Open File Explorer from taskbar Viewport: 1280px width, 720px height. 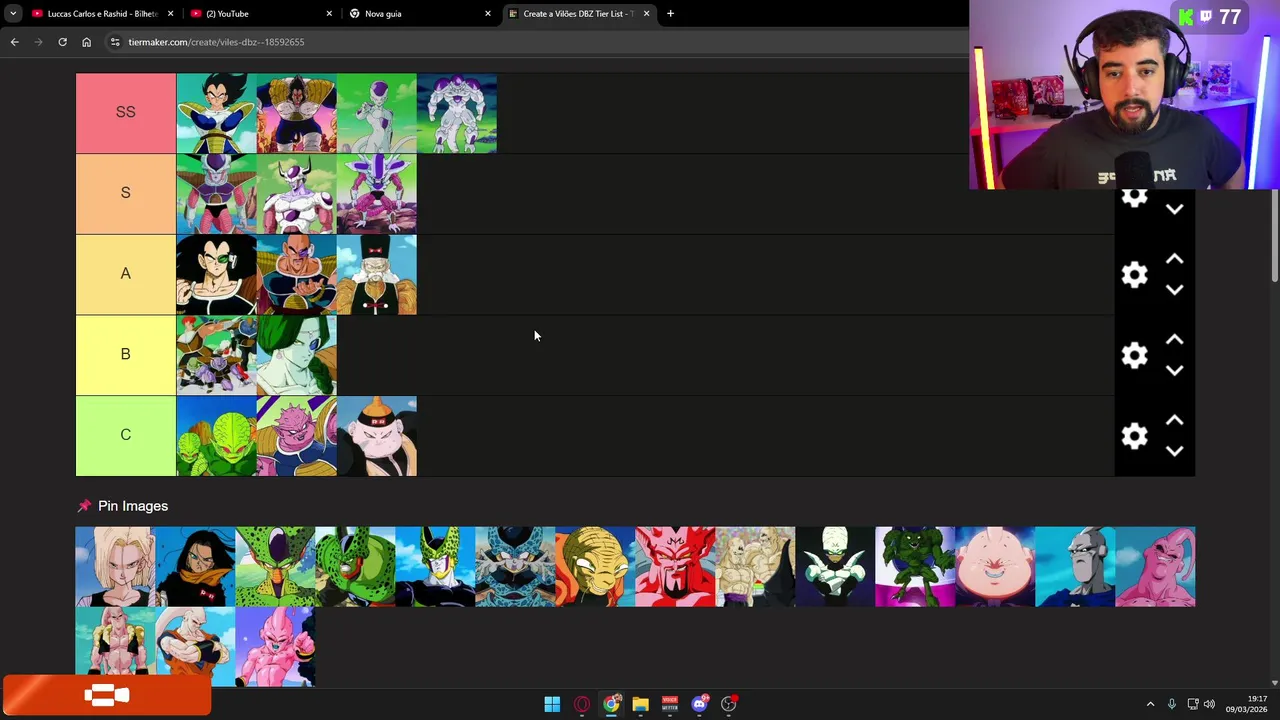(x=640, y=704)
